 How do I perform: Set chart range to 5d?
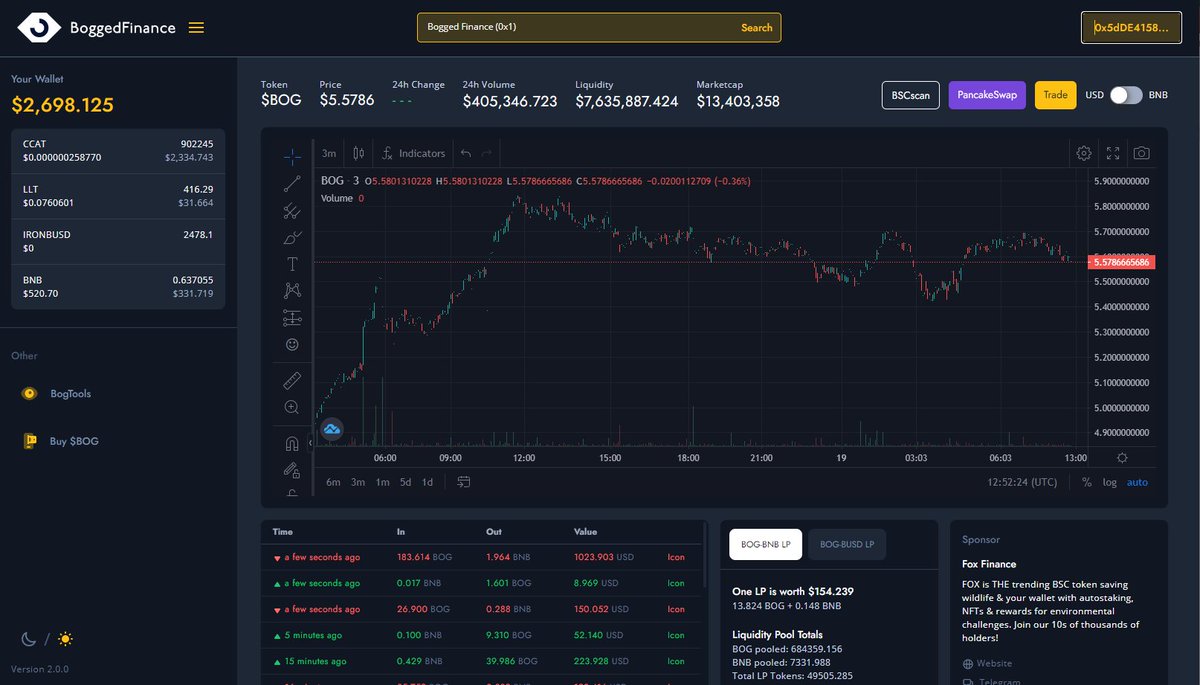coord(405,482)
